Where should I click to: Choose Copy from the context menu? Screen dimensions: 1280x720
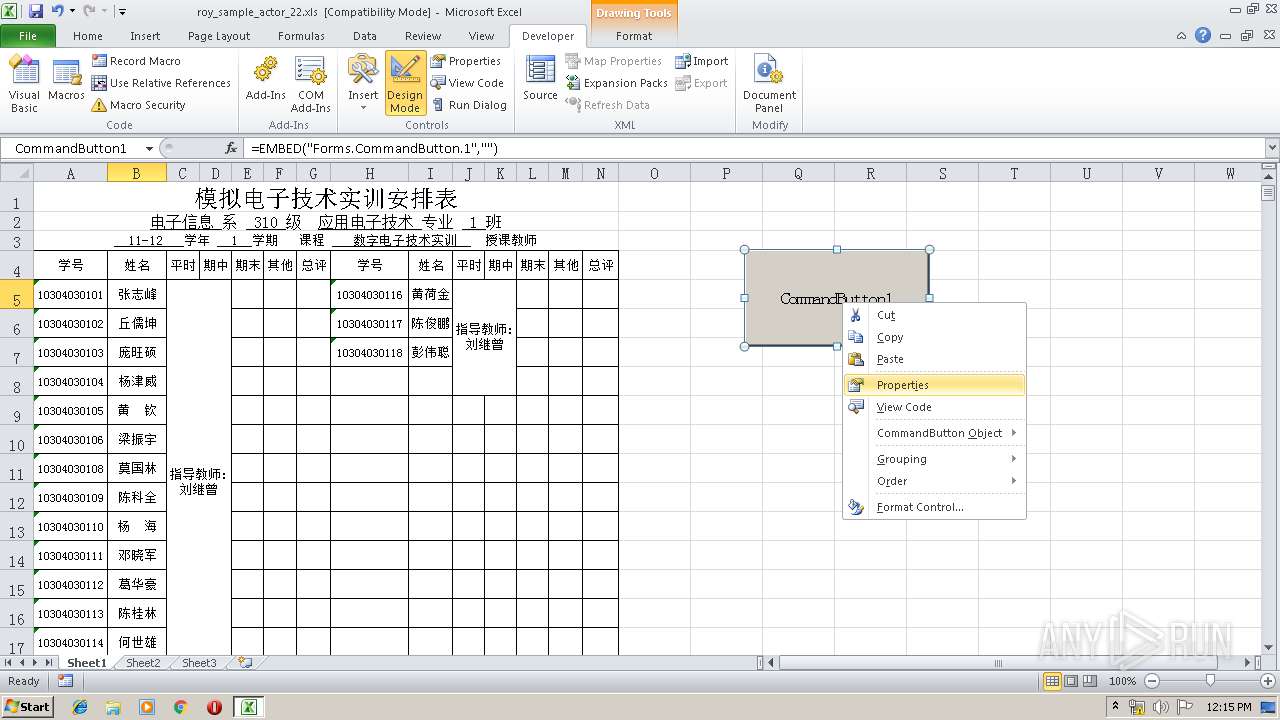point(935,337)
